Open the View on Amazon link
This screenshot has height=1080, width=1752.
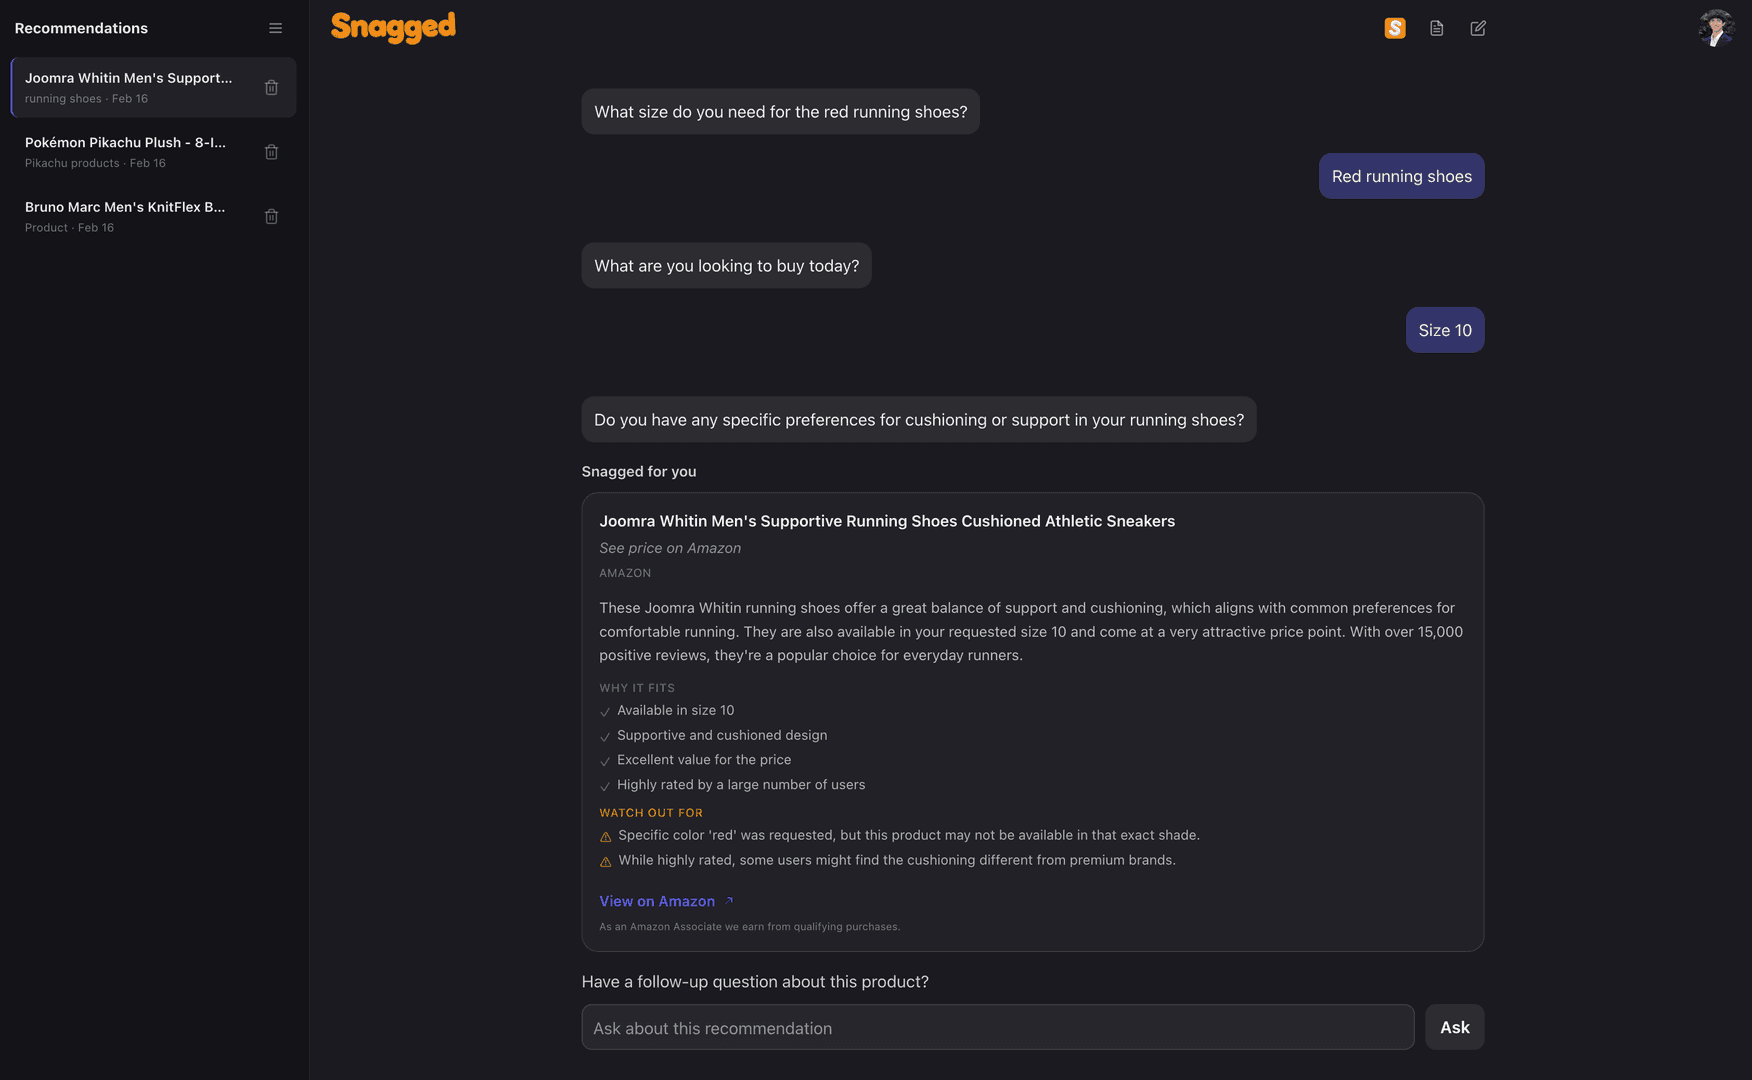point(657,901)
